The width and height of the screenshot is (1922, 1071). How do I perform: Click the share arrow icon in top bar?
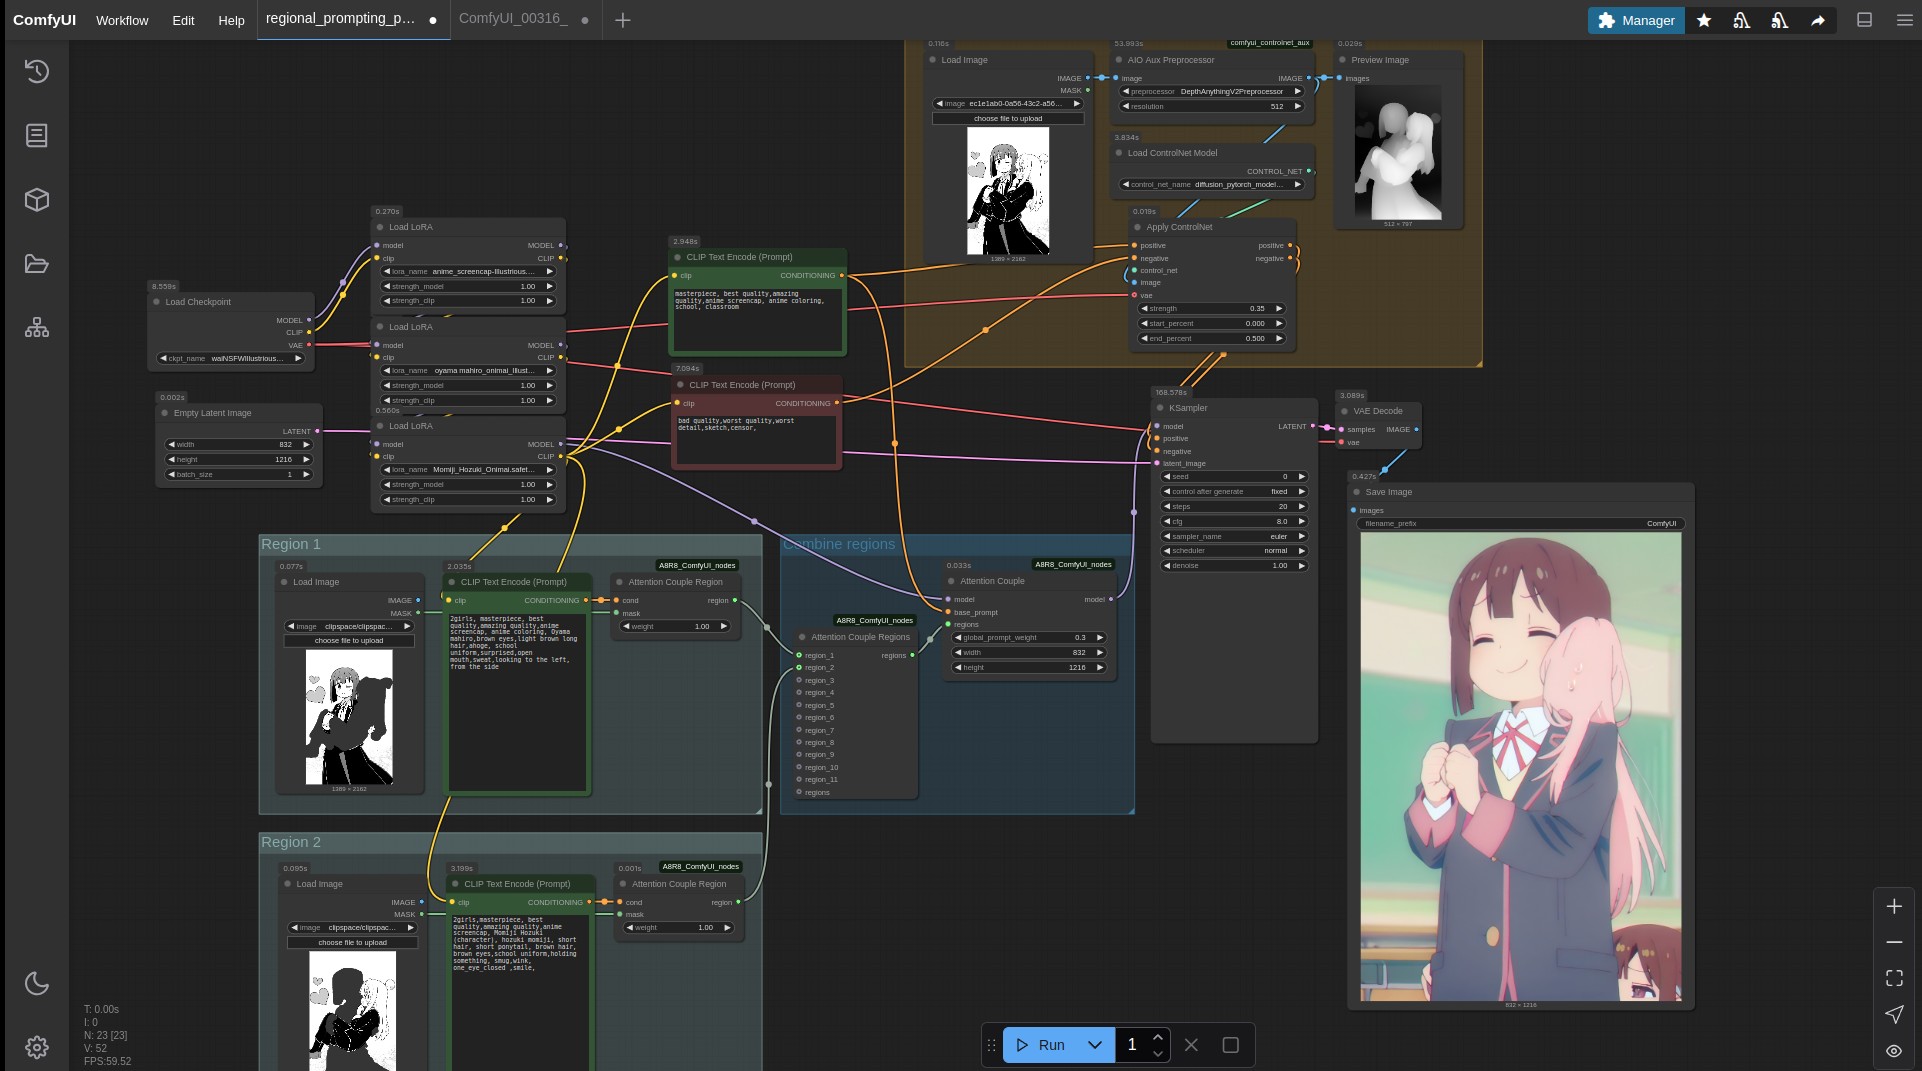[x=1818, y=20]
